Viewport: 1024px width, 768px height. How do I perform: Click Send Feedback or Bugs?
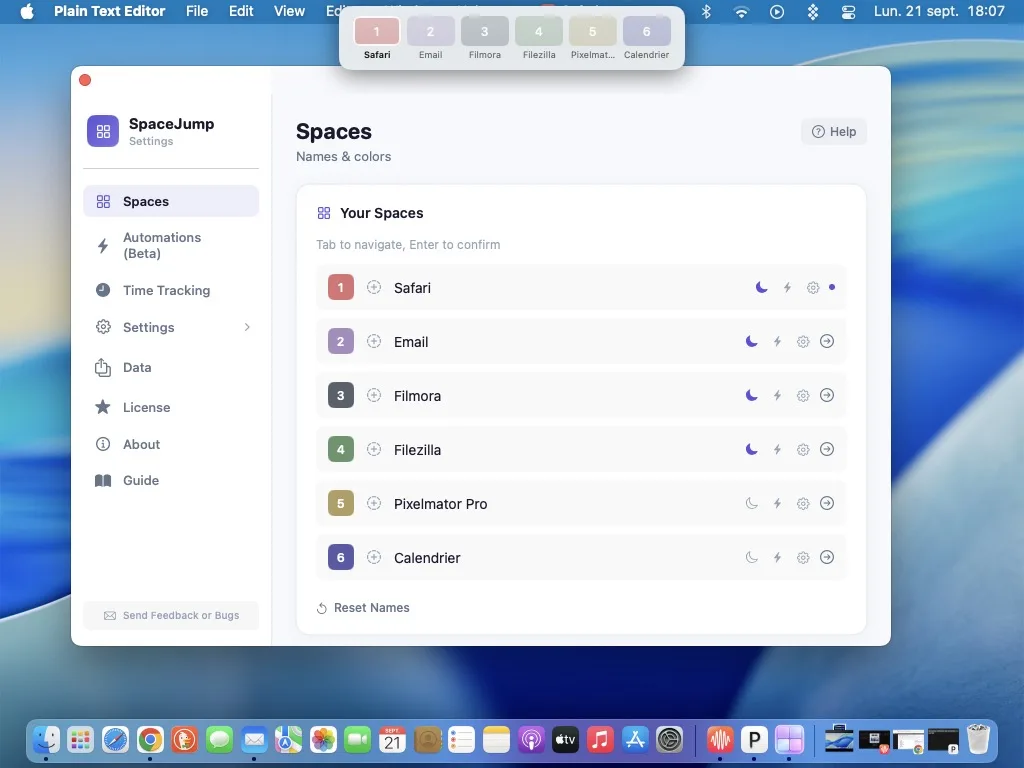tap(171, 615)
